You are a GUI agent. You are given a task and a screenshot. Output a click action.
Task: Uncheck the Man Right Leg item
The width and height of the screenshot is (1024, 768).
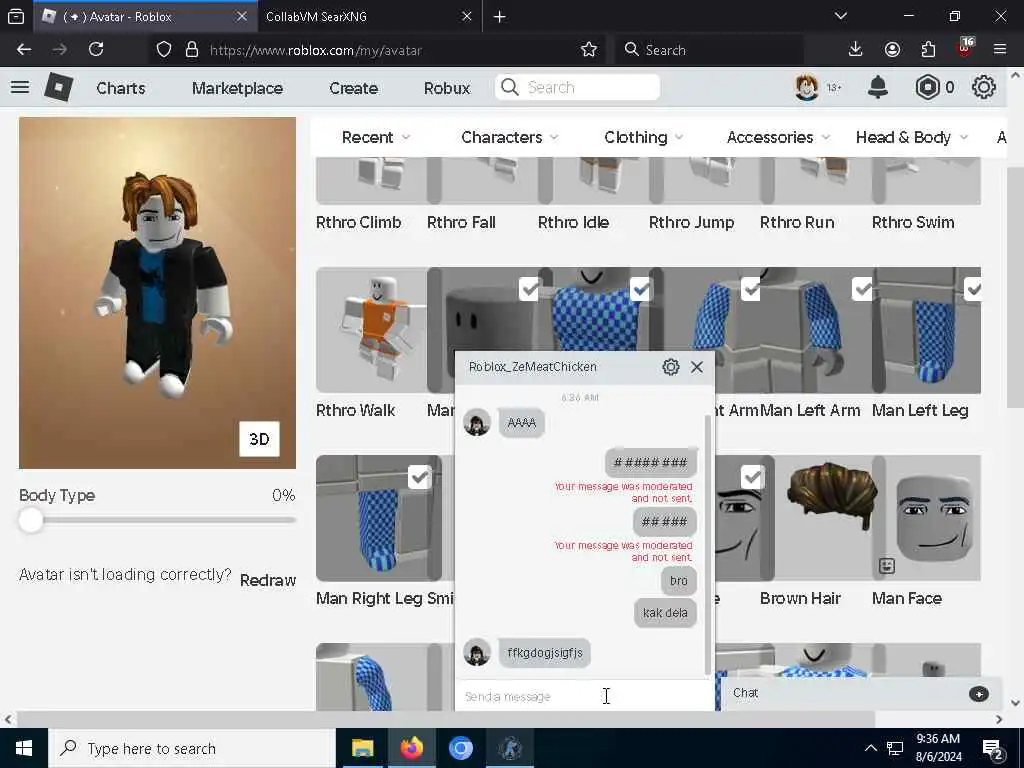[419, 477]
